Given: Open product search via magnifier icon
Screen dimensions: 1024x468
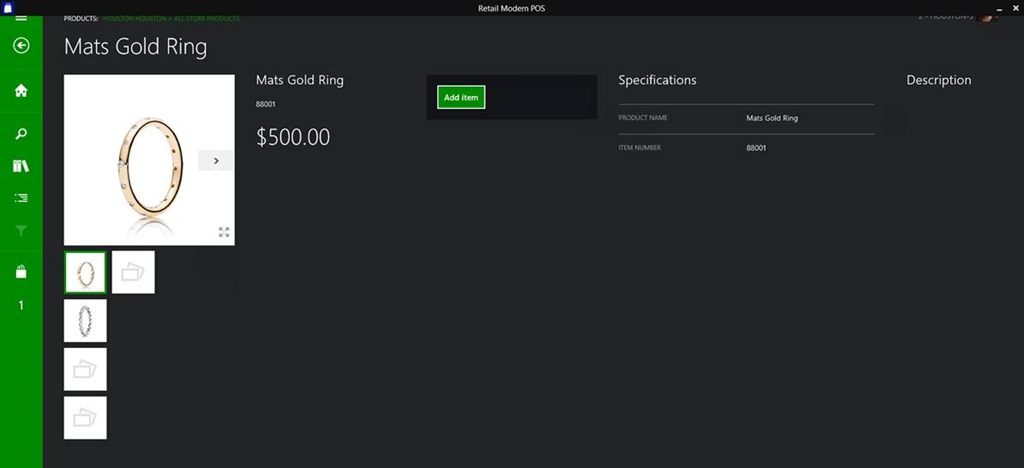Looking at the screenshot, I should [21, 134].
